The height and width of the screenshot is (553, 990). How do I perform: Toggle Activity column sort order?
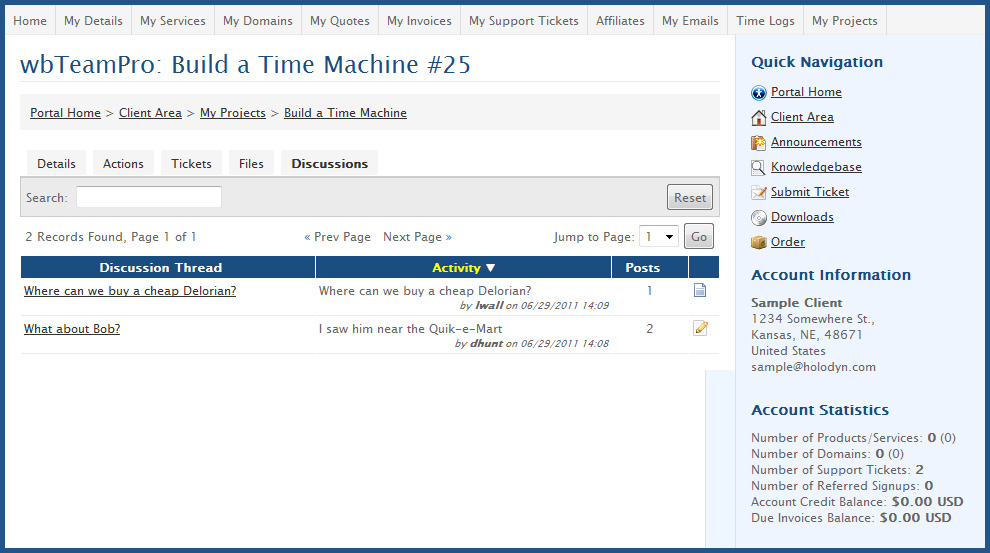464,268
